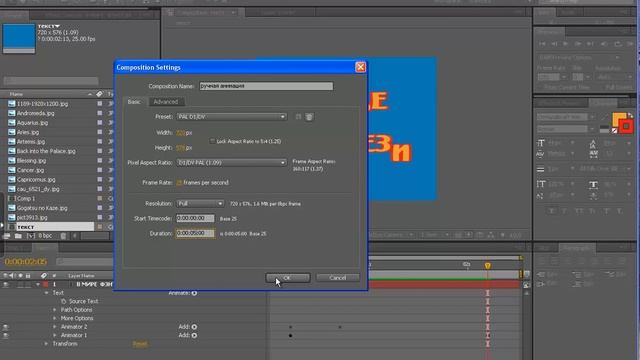Viewport: 640px width, 360px height.
Task: Click the Layer Name column header
Action: point(81,276)
